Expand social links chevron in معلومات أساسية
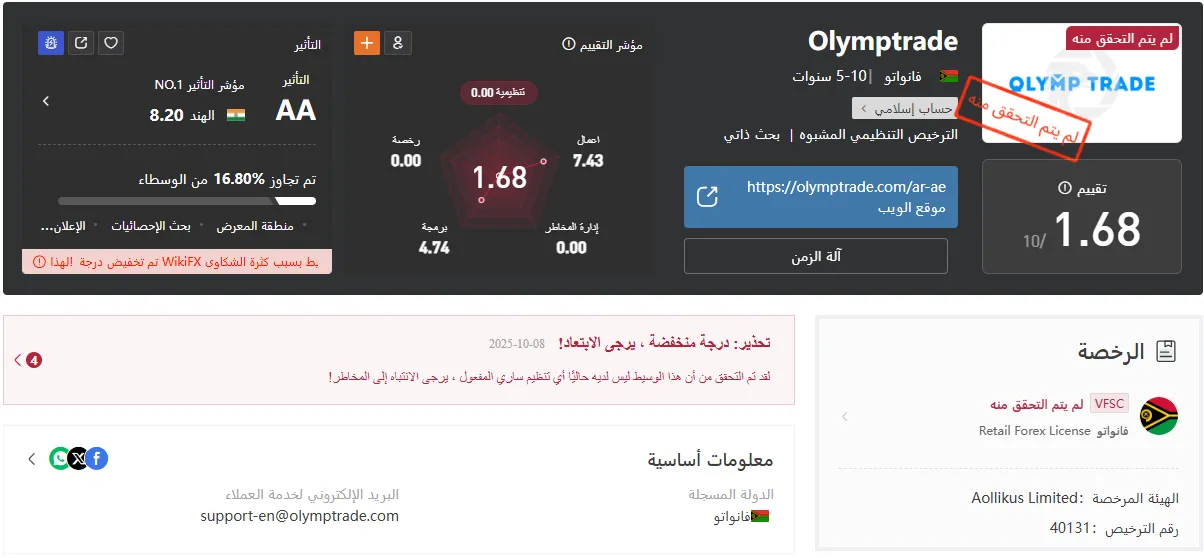This screenshot has height=558, width=1204. coord(32,459)
